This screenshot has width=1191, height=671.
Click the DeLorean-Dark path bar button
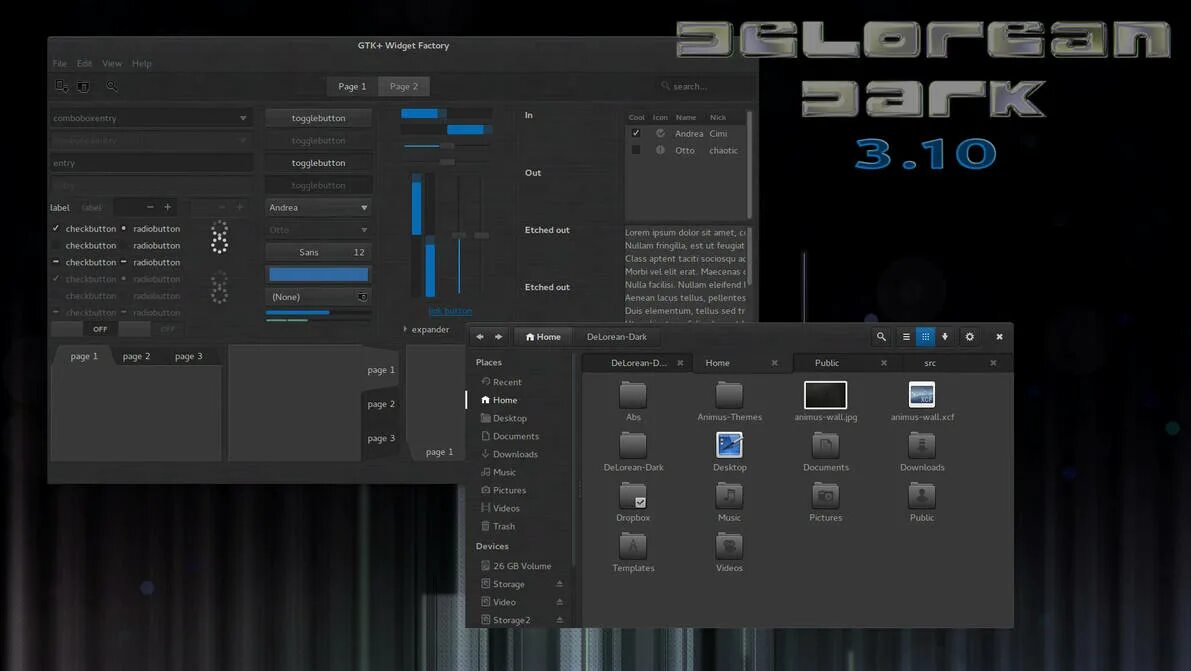[617, 337]
